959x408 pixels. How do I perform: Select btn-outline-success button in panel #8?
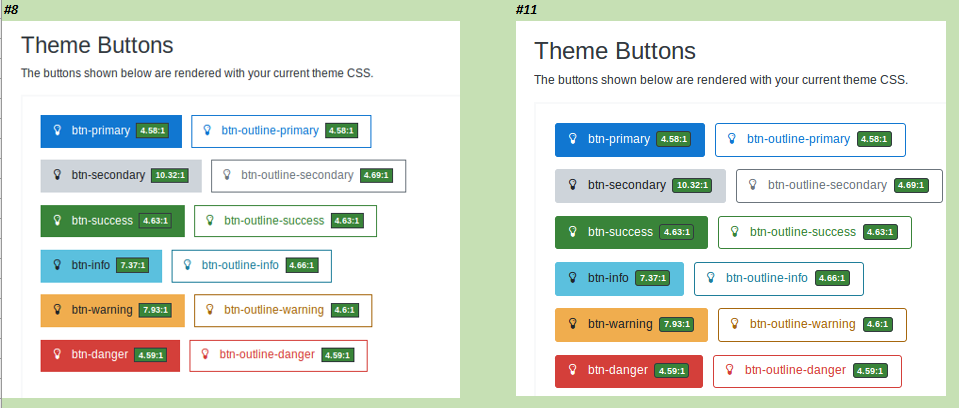pos(286,221)
